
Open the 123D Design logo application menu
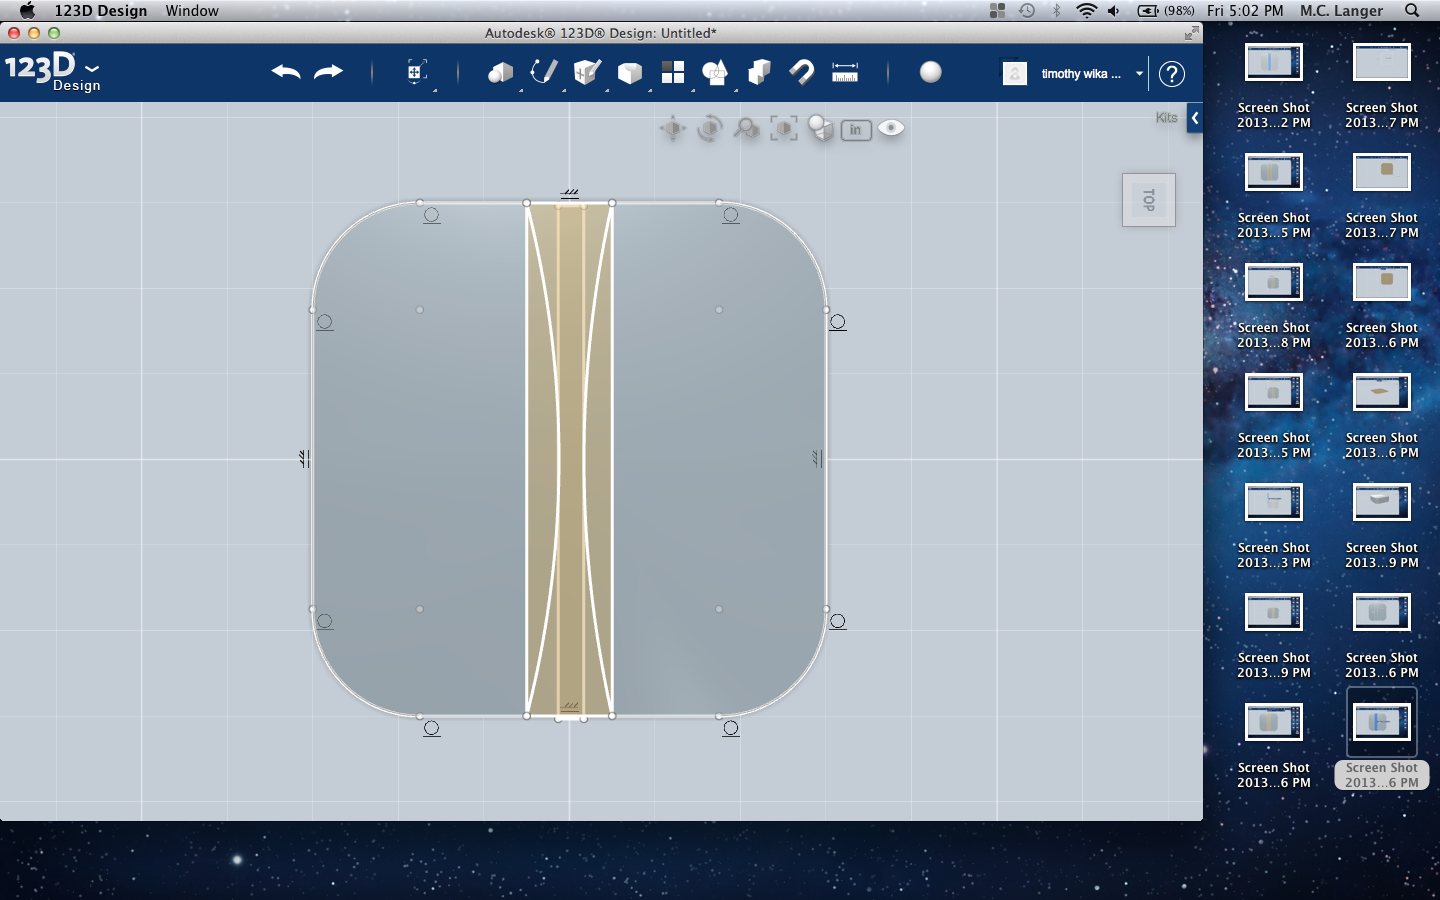pos(52,71)
